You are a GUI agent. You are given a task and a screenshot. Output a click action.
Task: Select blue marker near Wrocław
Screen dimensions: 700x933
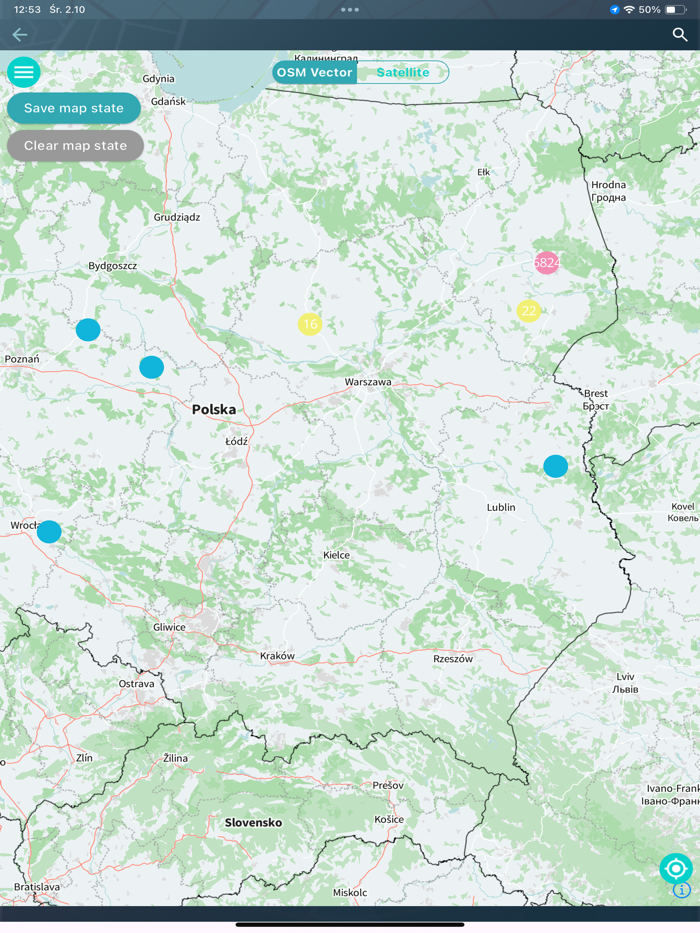click(49, 531)
